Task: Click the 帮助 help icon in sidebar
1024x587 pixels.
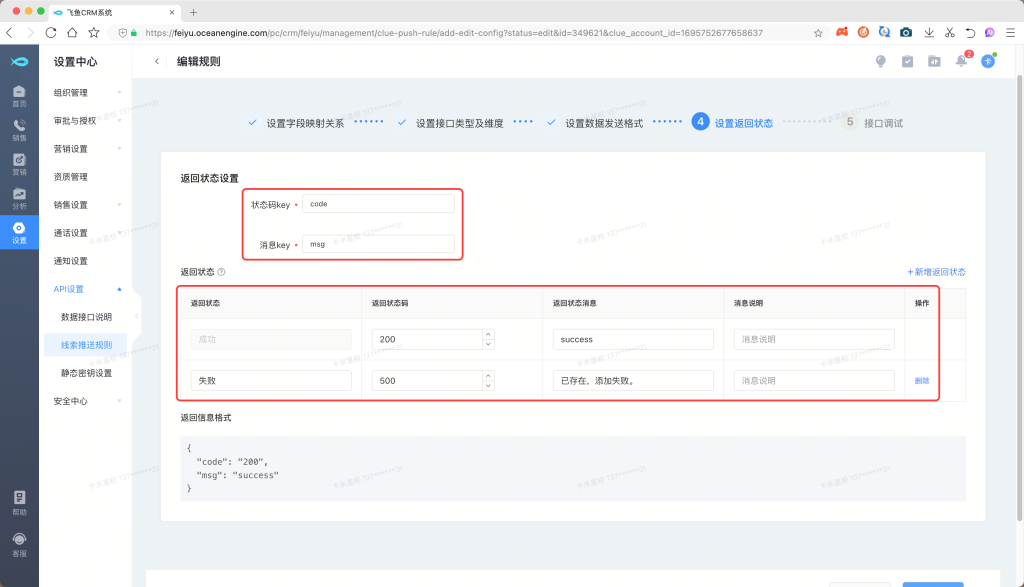Action: point(19,502)
